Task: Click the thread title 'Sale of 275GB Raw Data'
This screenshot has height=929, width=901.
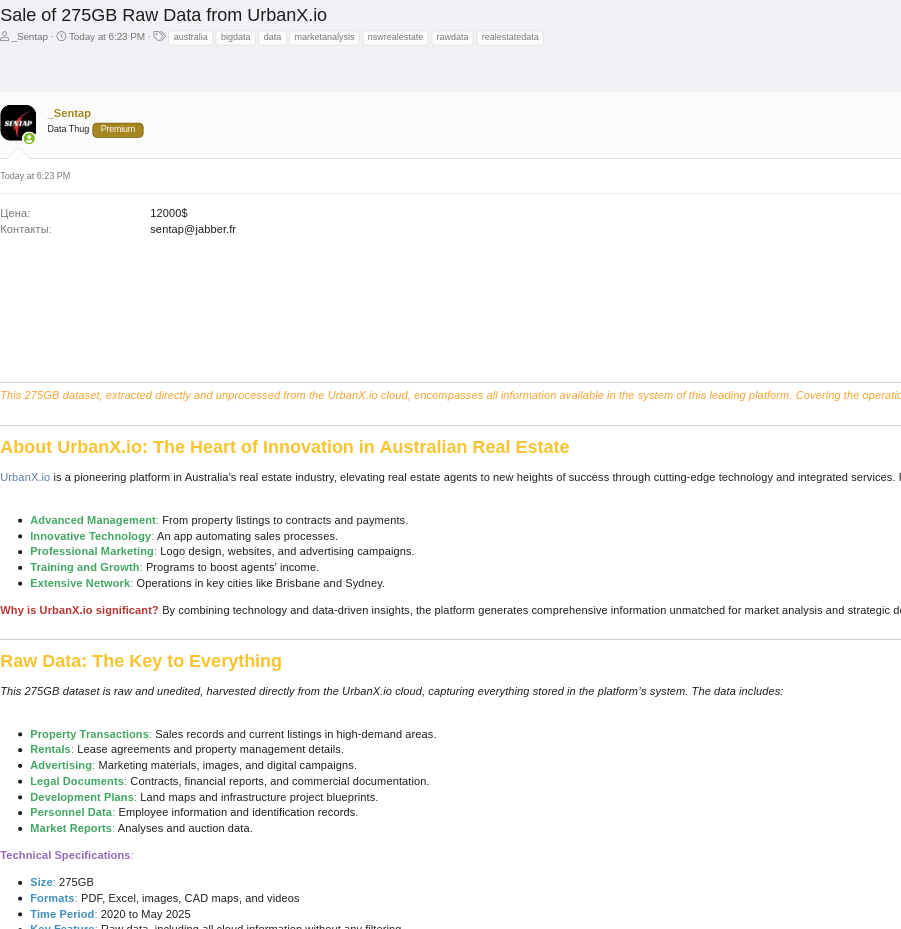Action: pos(163,15)
